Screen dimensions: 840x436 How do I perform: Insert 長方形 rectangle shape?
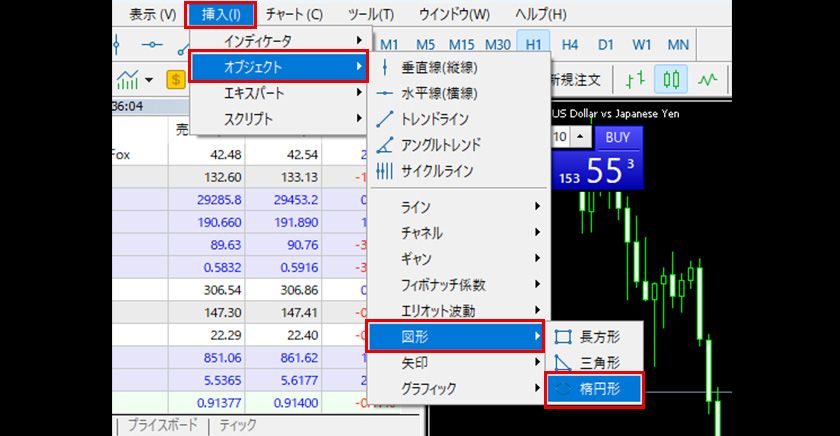tap(599, 337)
